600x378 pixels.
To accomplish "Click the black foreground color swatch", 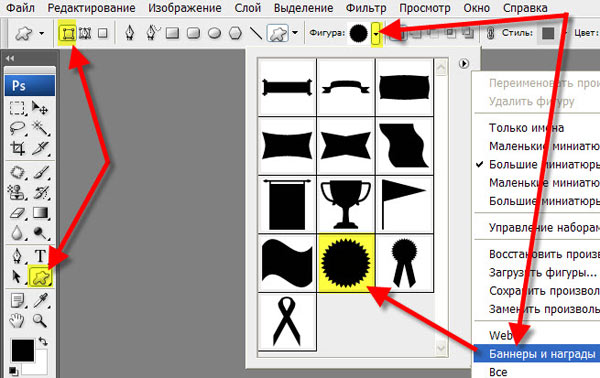I will tap(22, 350).
